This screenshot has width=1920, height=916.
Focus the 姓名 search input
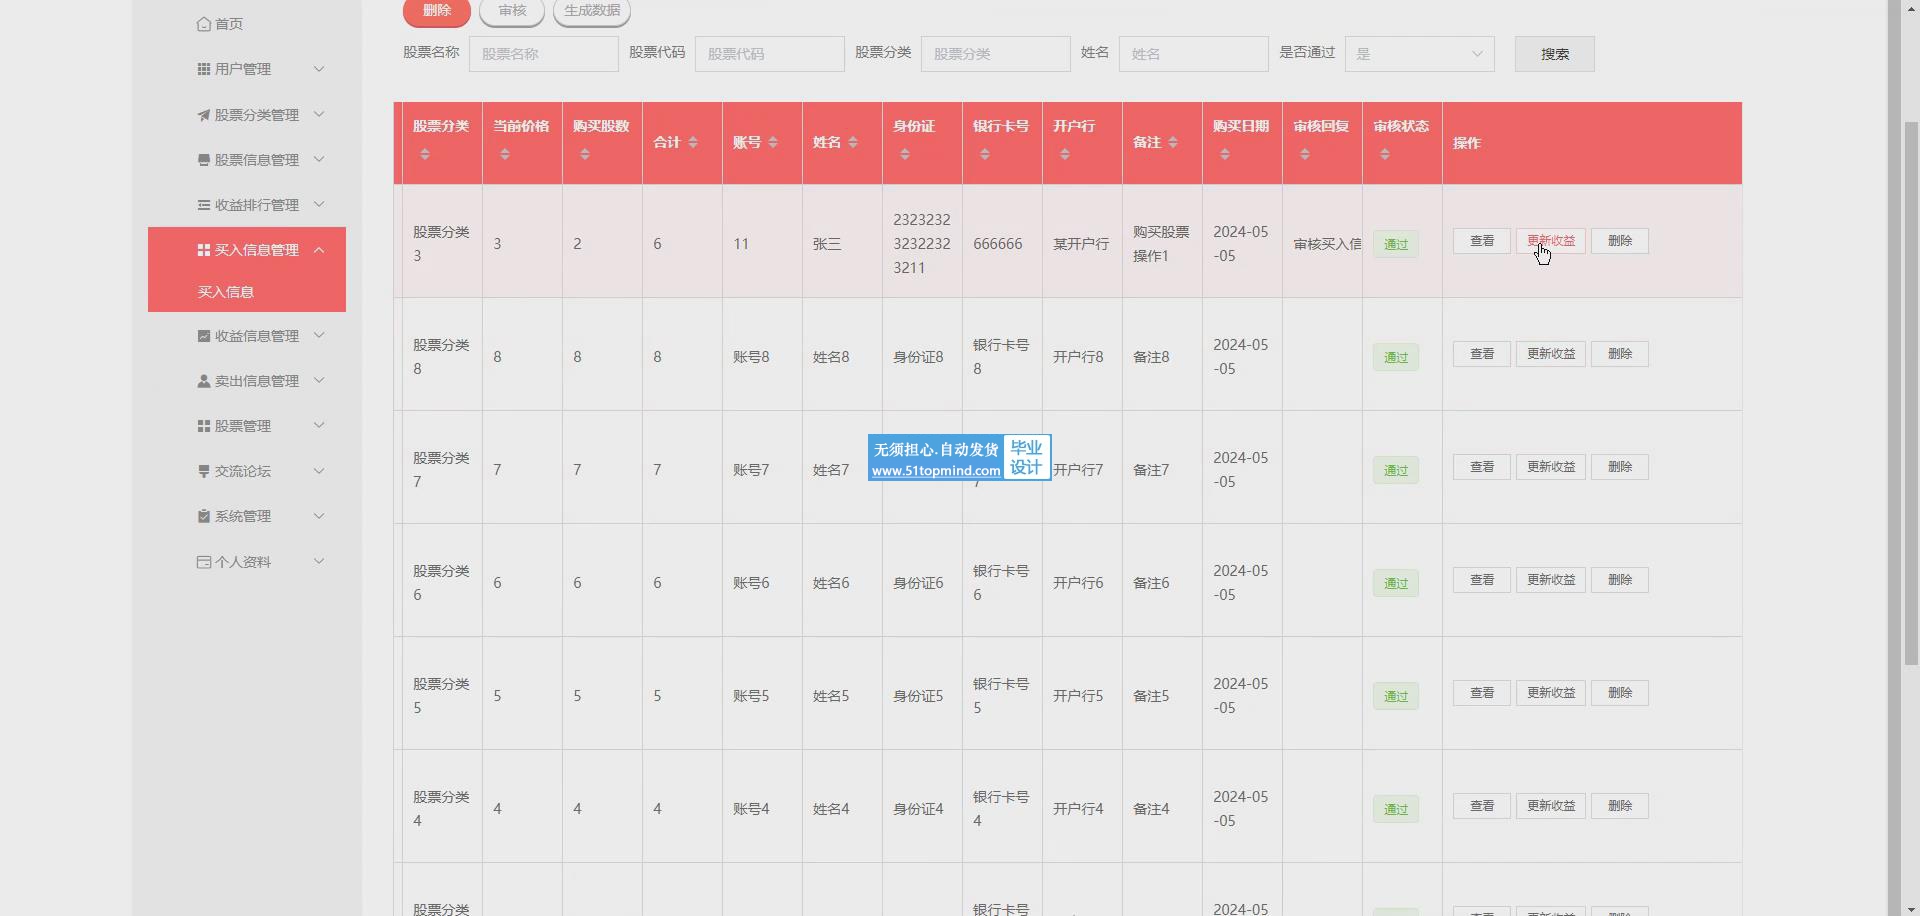point(1194,54)
